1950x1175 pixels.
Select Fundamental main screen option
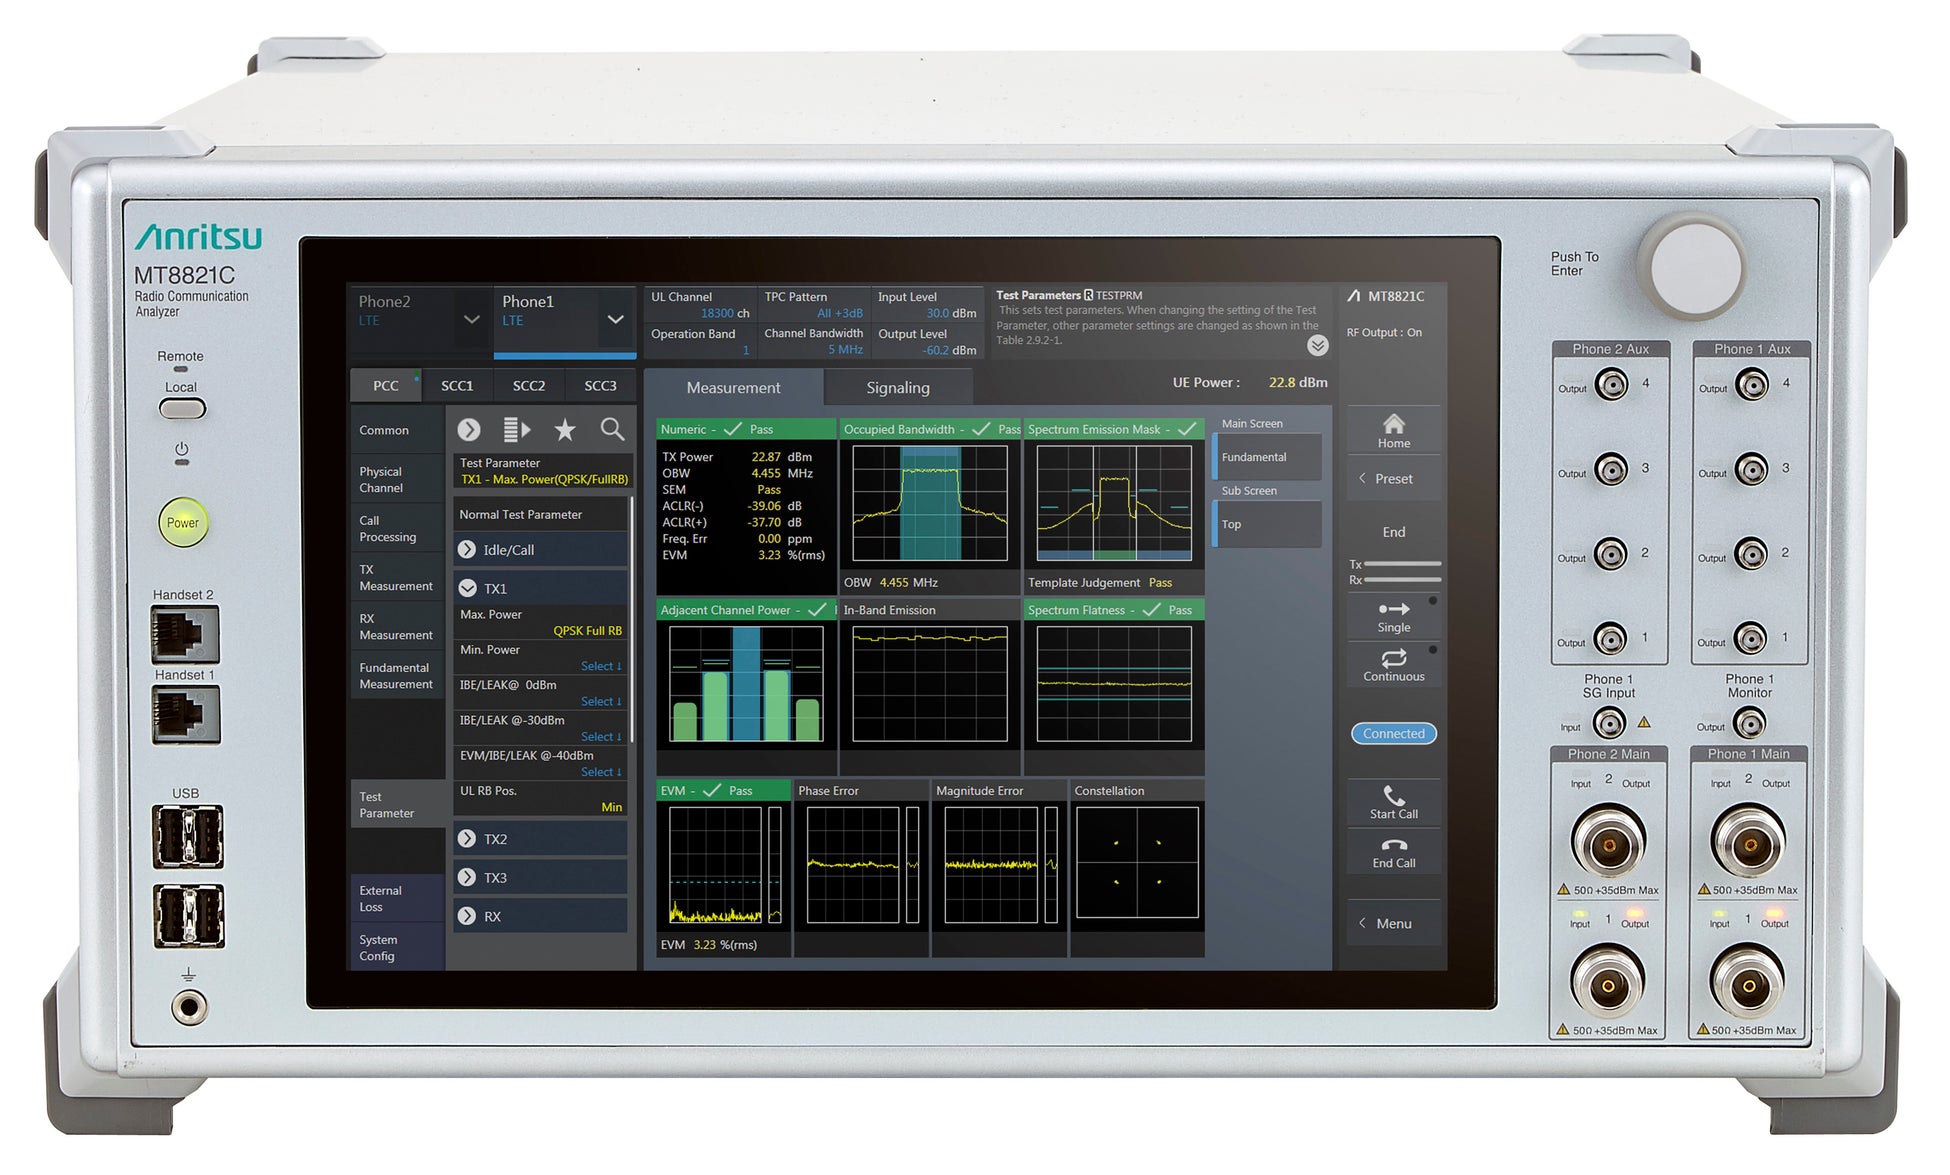click(x=1266, y=457)
